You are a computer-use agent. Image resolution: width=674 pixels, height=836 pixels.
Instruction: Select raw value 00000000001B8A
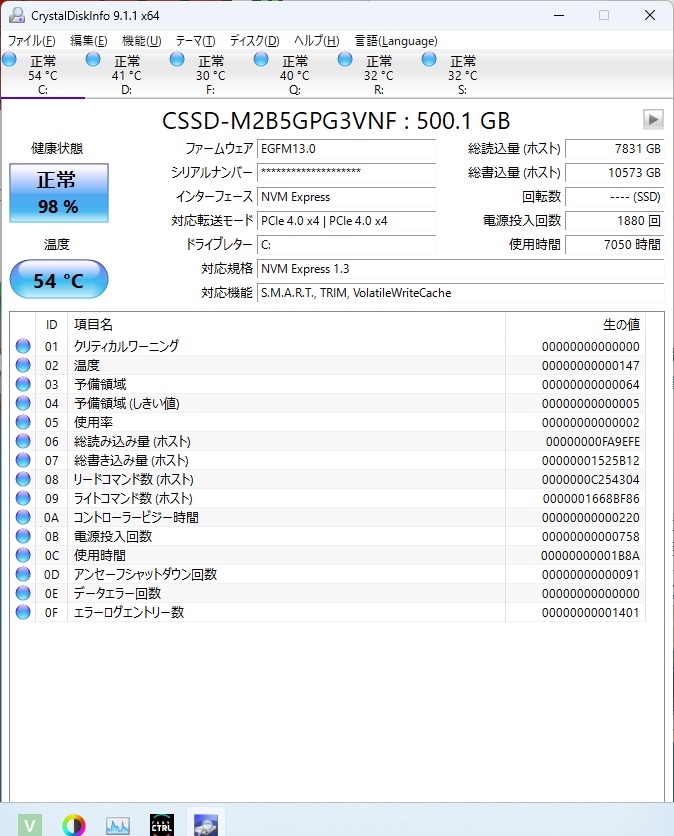(590, 556)
